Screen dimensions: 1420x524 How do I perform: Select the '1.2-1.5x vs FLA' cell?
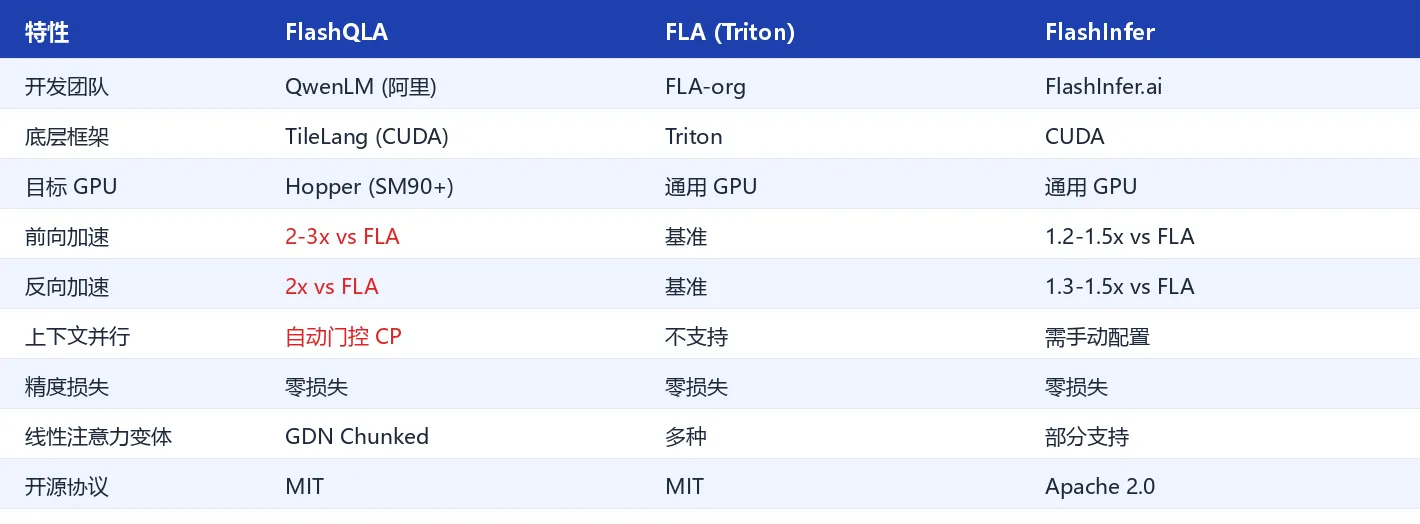[1120, 237]
